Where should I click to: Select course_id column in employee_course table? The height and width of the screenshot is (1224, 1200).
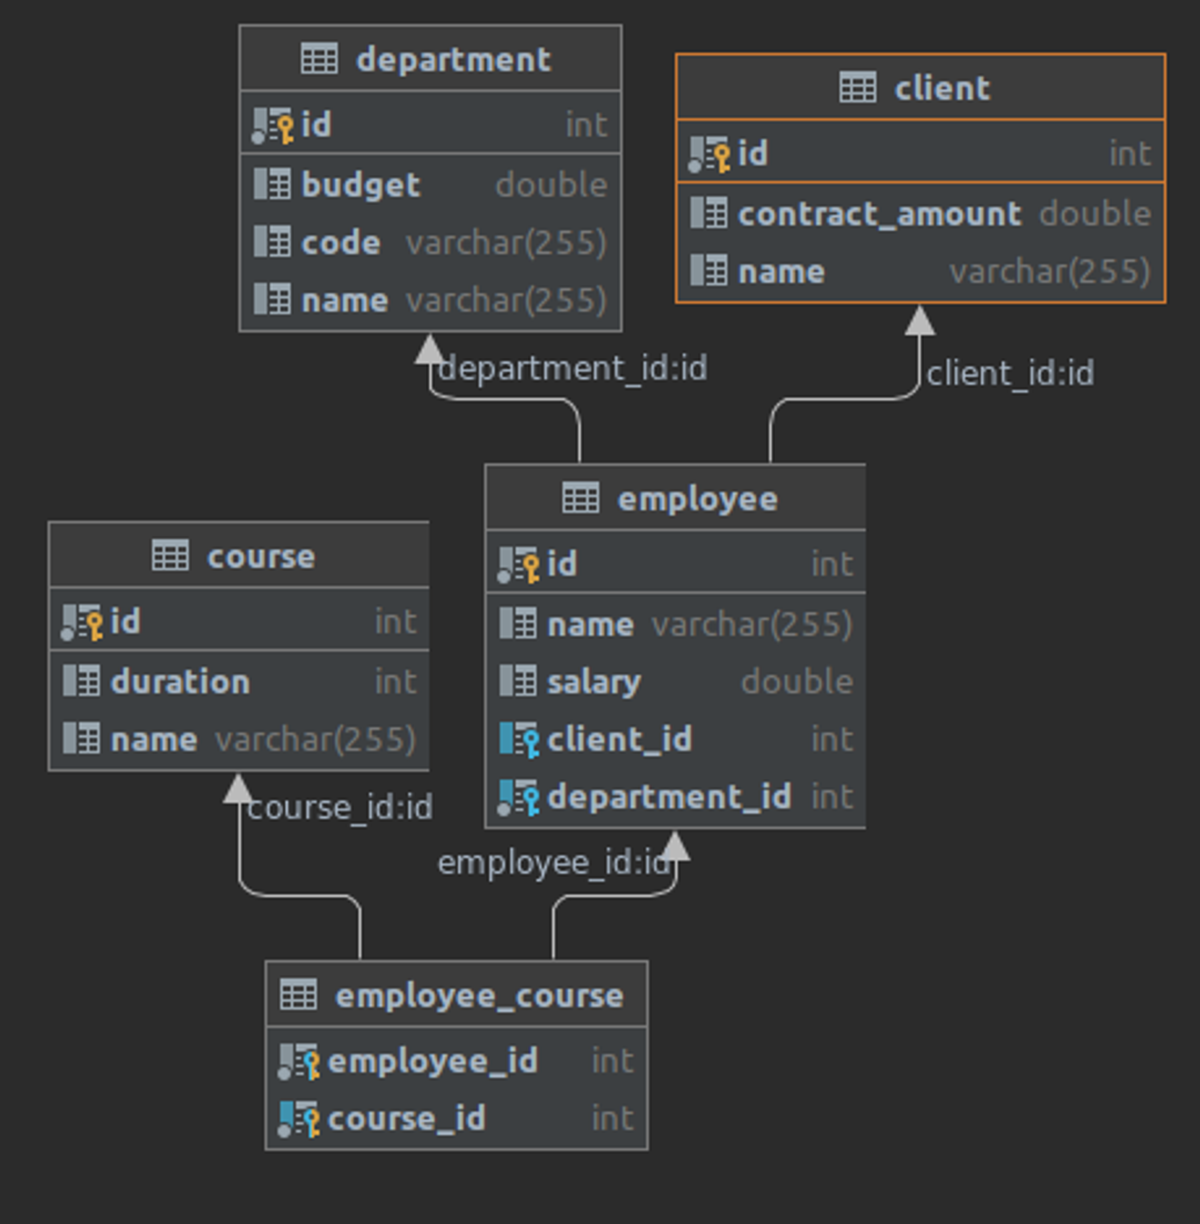point(407,1119)
